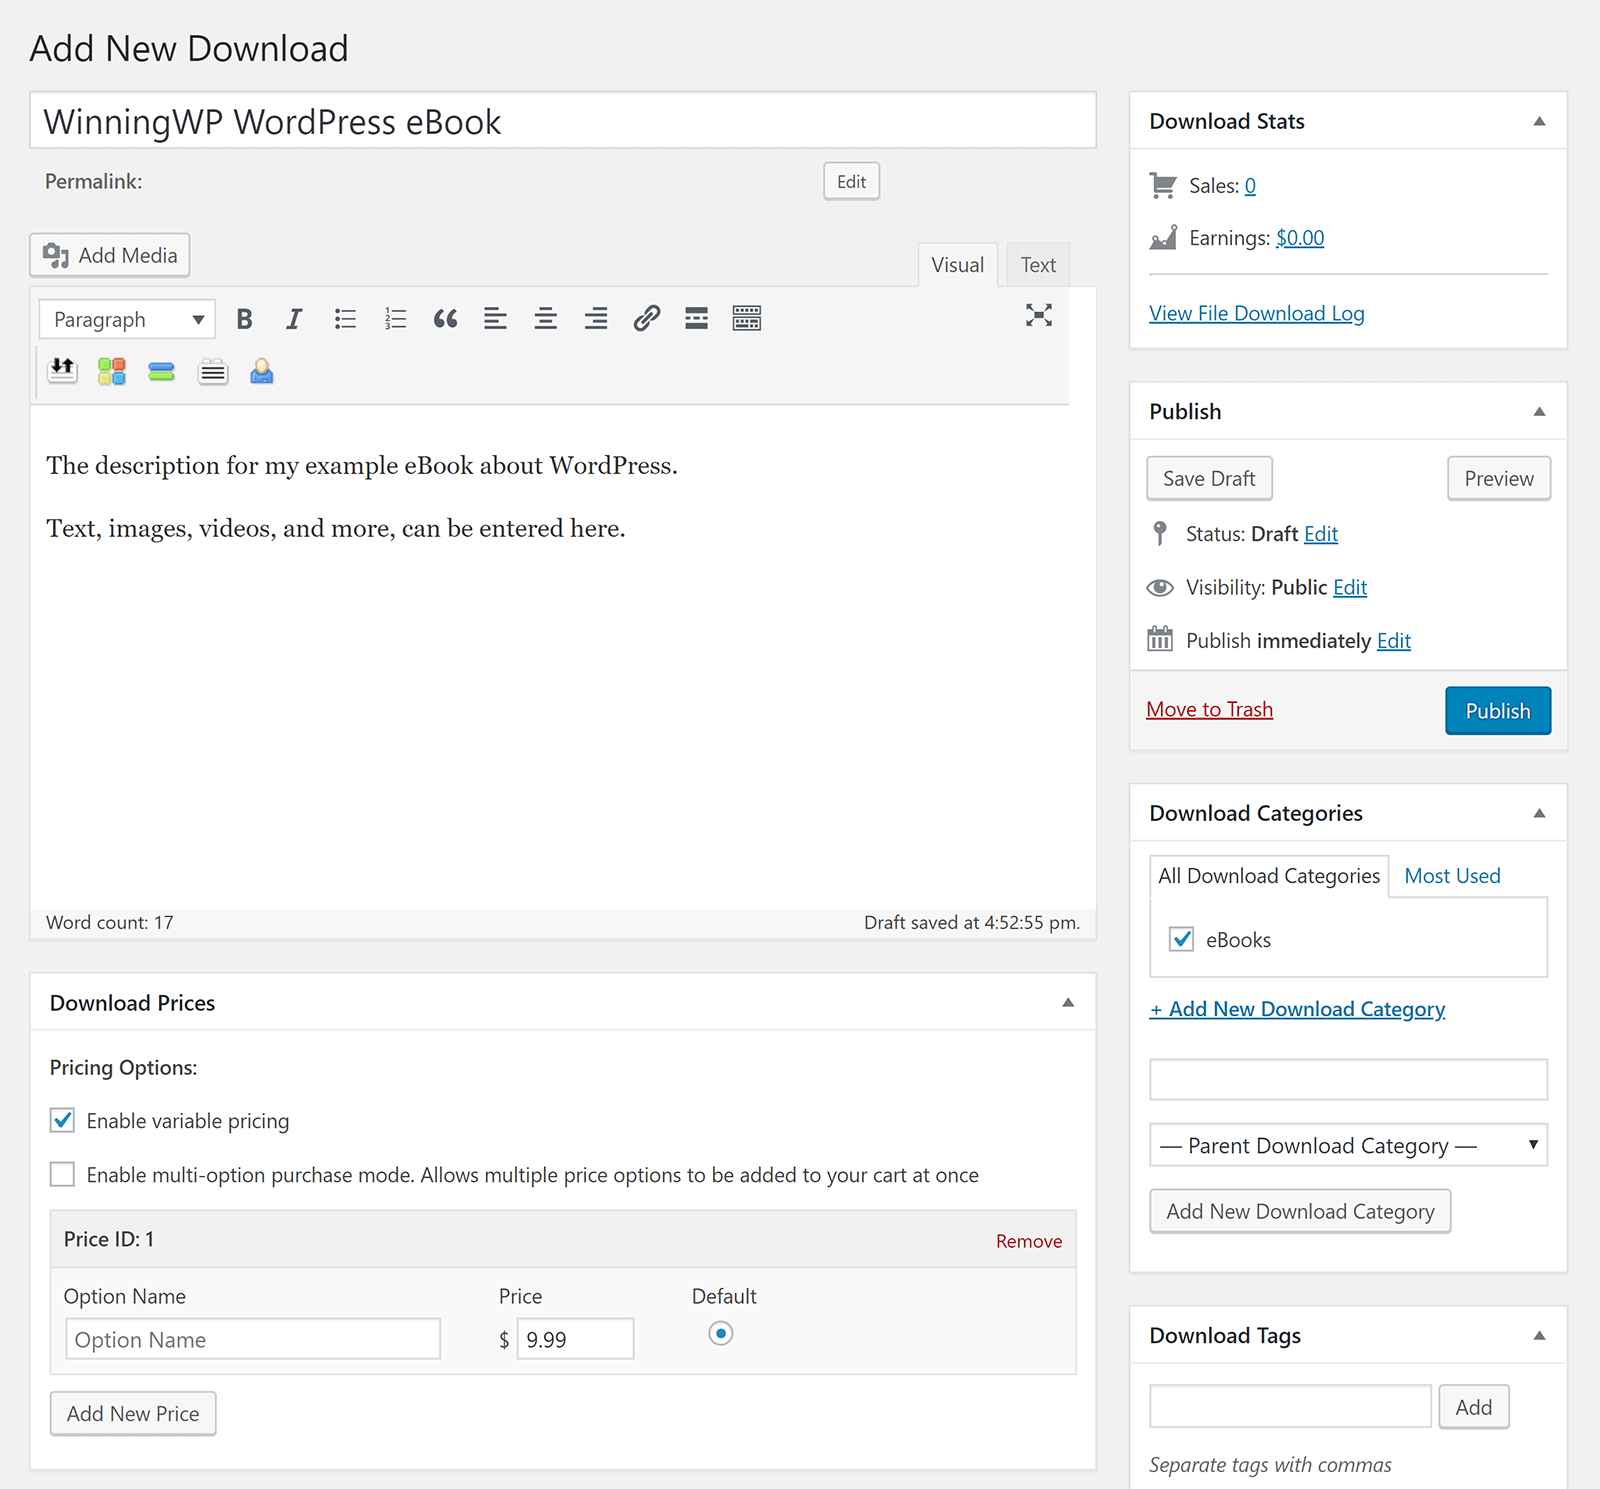Insert or edit a link
The height and width of the screenshot is (1489, 1600).
tap(647, 319)
